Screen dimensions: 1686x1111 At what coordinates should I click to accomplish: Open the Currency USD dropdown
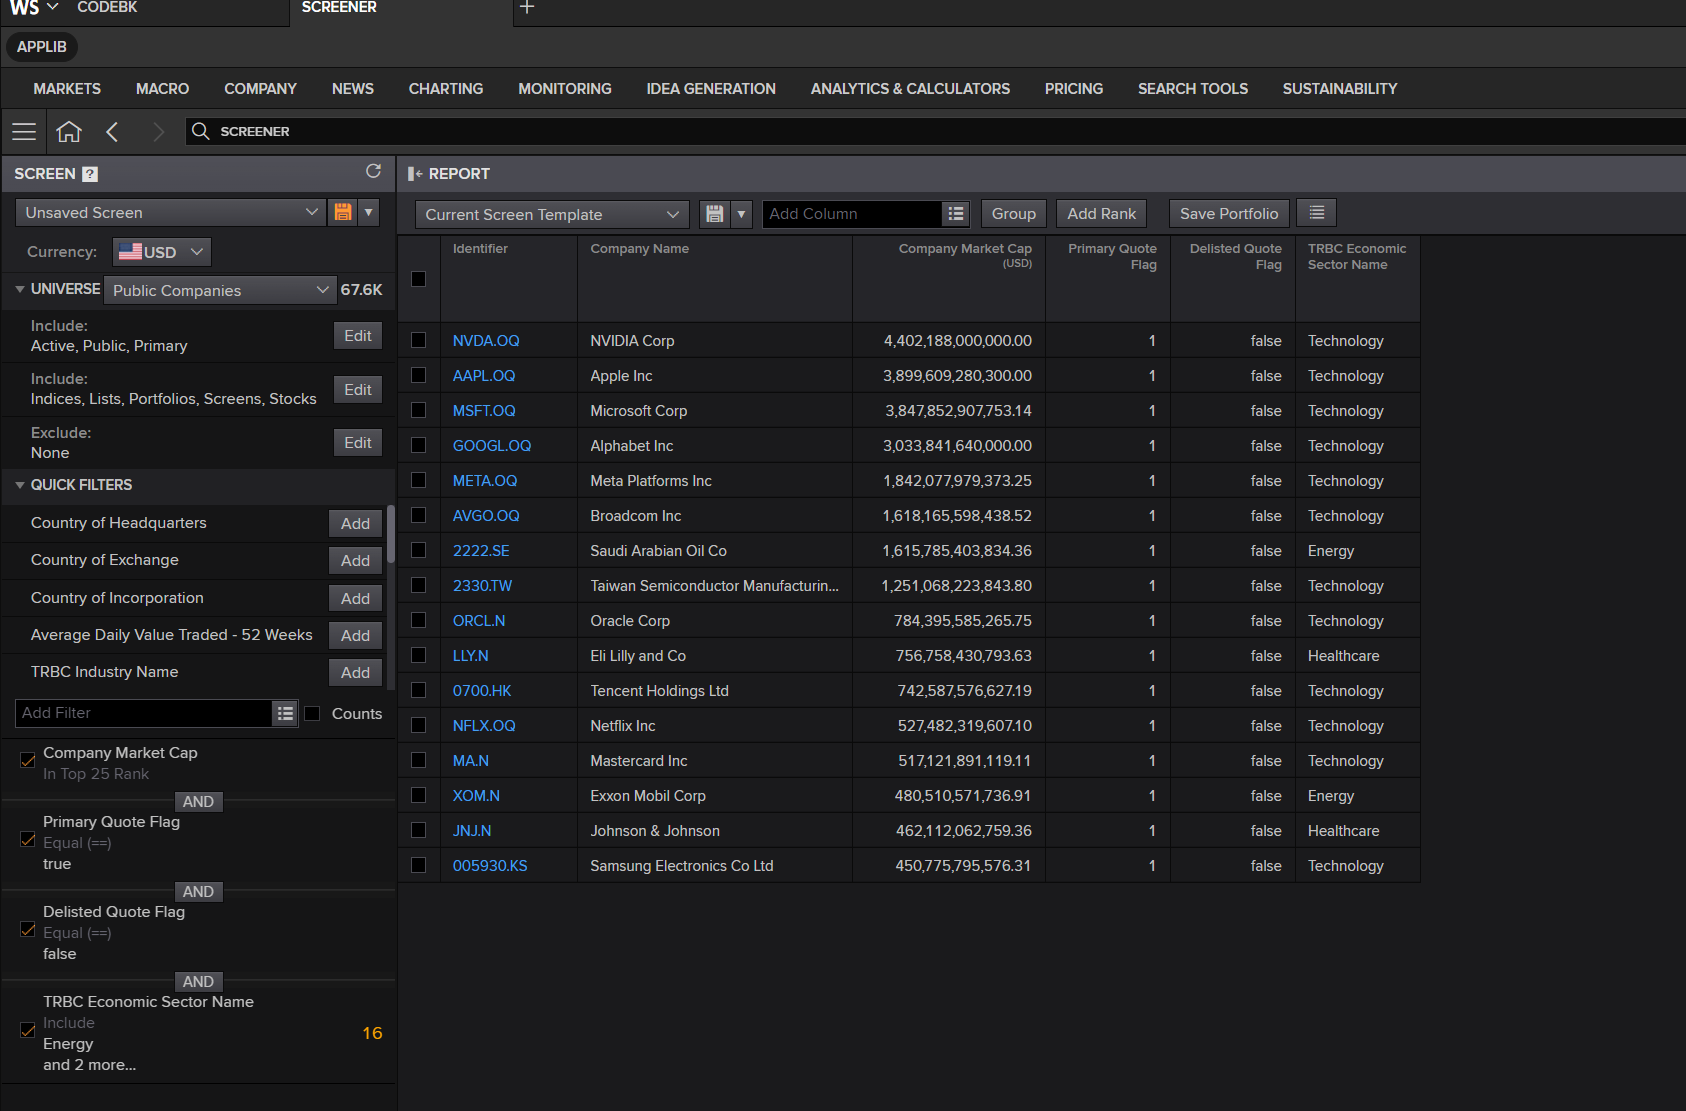(x=162, y=252)
